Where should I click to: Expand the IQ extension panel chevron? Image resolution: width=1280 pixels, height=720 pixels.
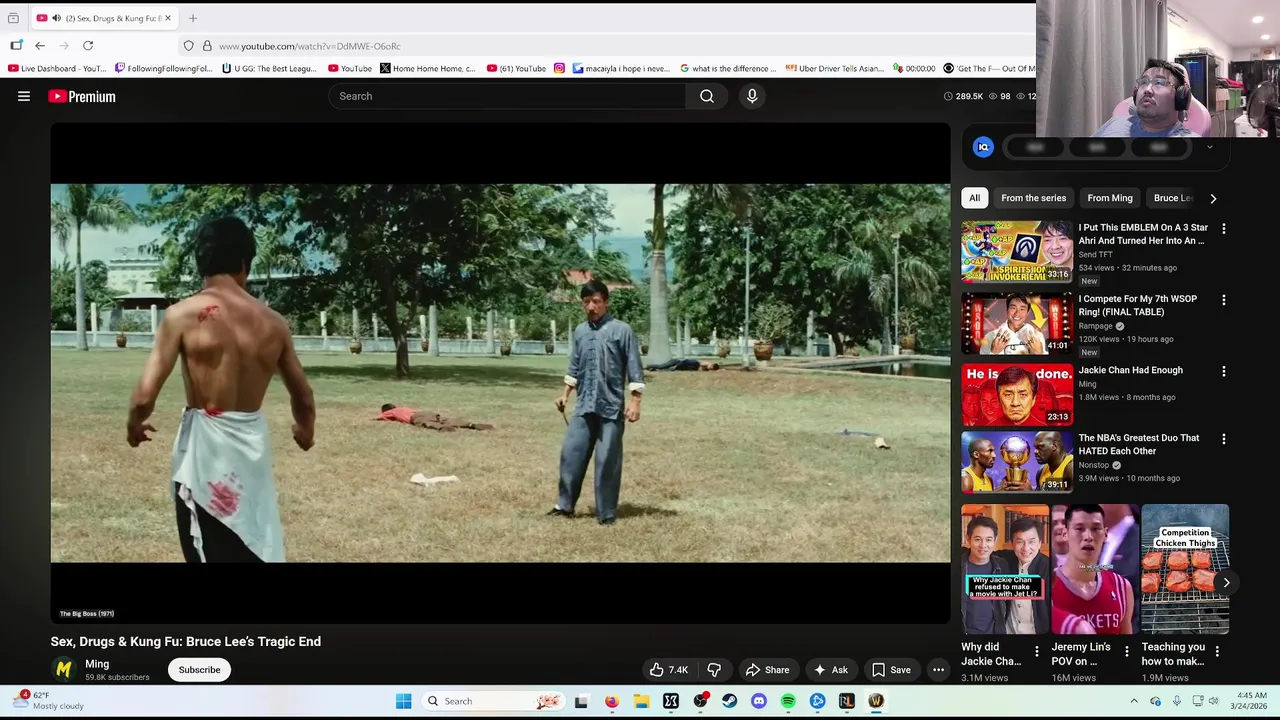pos(1209,147)
